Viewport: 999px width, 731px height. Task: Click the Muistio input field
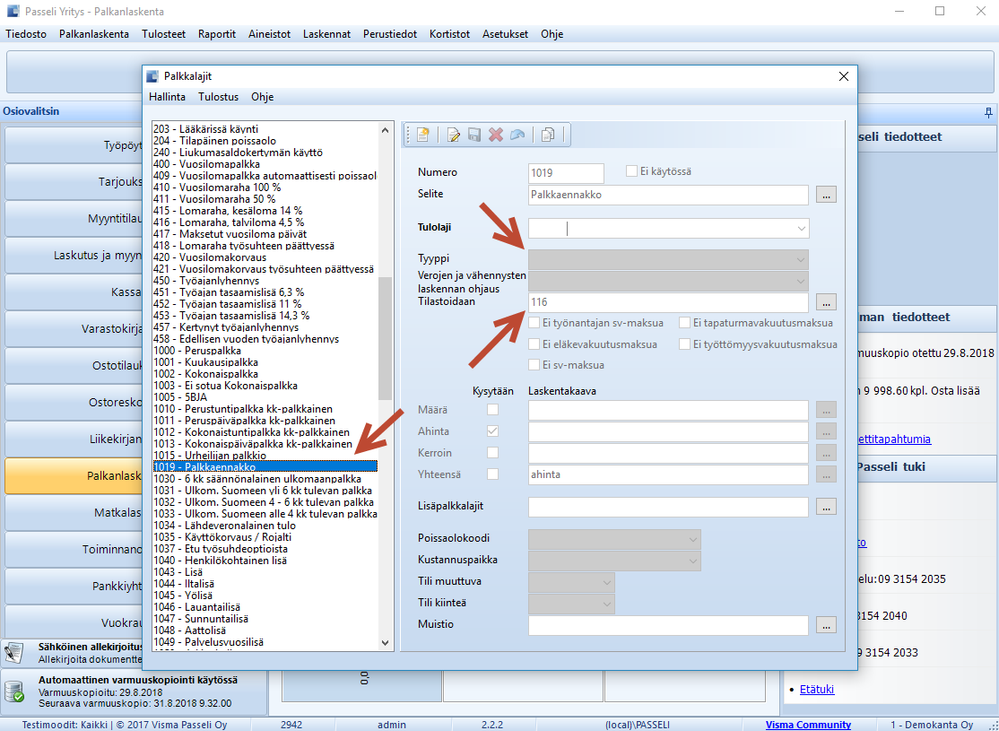click(x=668, y=625)
